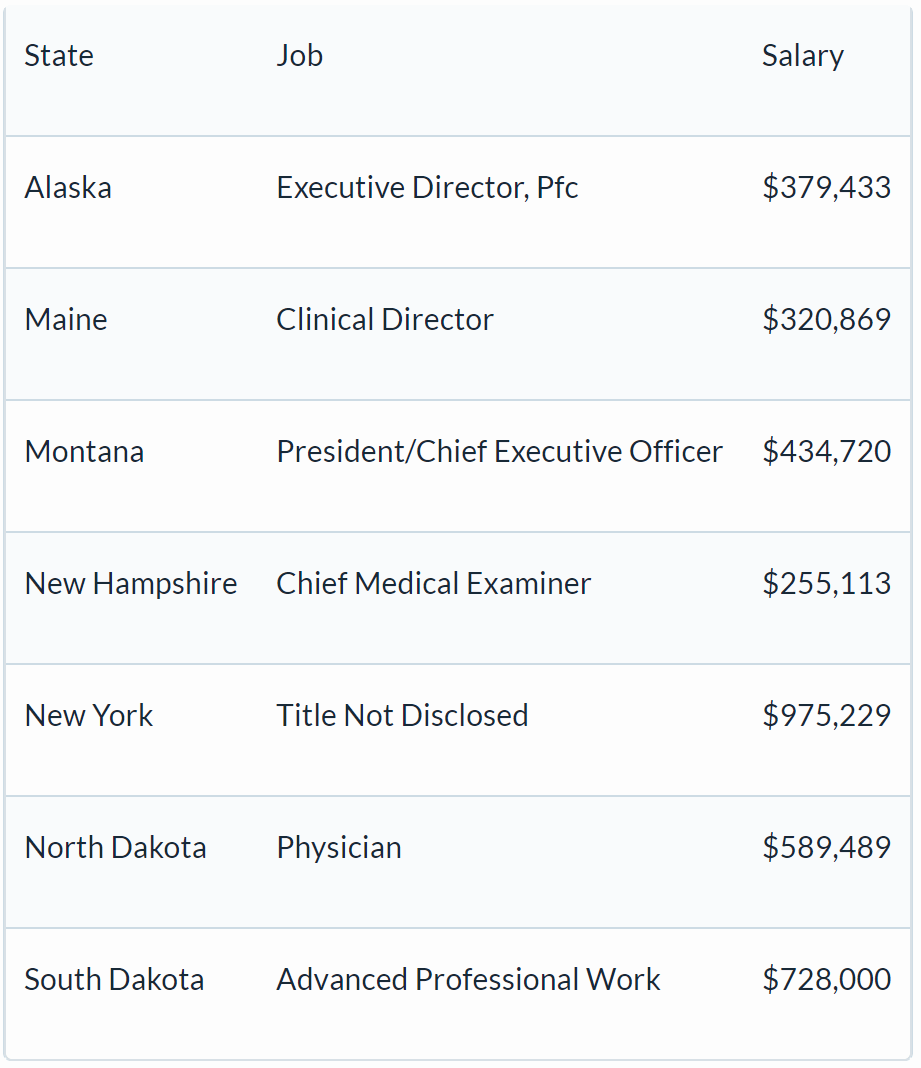Click the $975,229 salary value
Image resolution: width=921 pixels, height=1068 pixels.
pyautogui.click(x=826, y=716)
